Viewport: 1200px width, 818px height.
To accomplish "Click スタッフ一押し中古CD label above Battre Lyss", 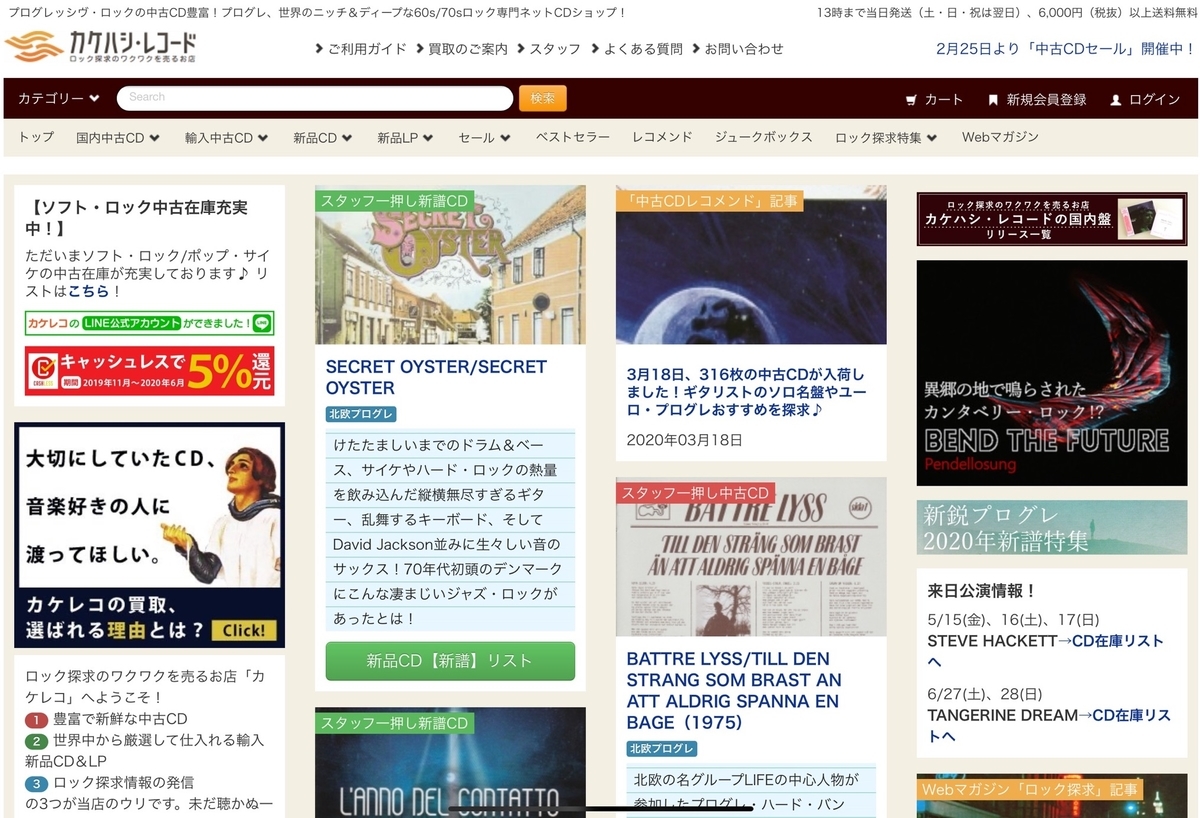I will (x=696, y=493).
